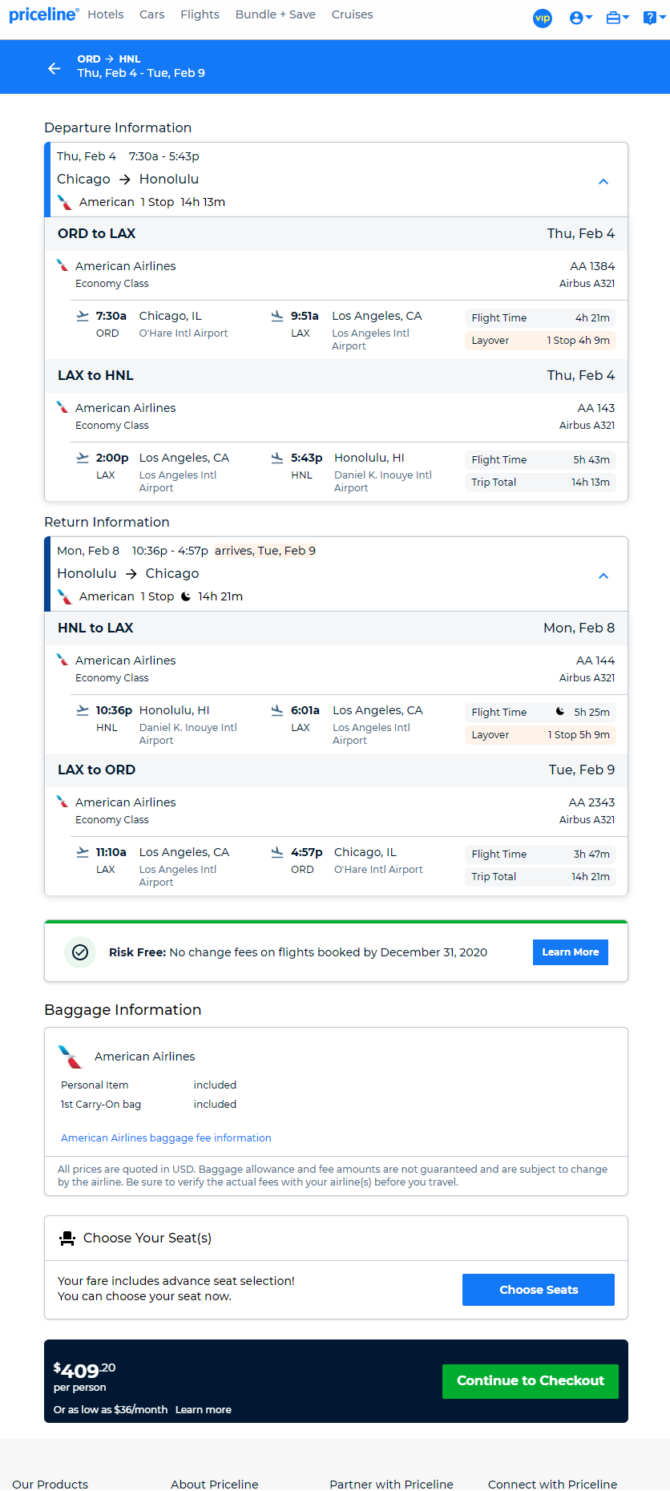
Task: Collapse the Chicago to Honolulu departure details
Action: (603, 182)
